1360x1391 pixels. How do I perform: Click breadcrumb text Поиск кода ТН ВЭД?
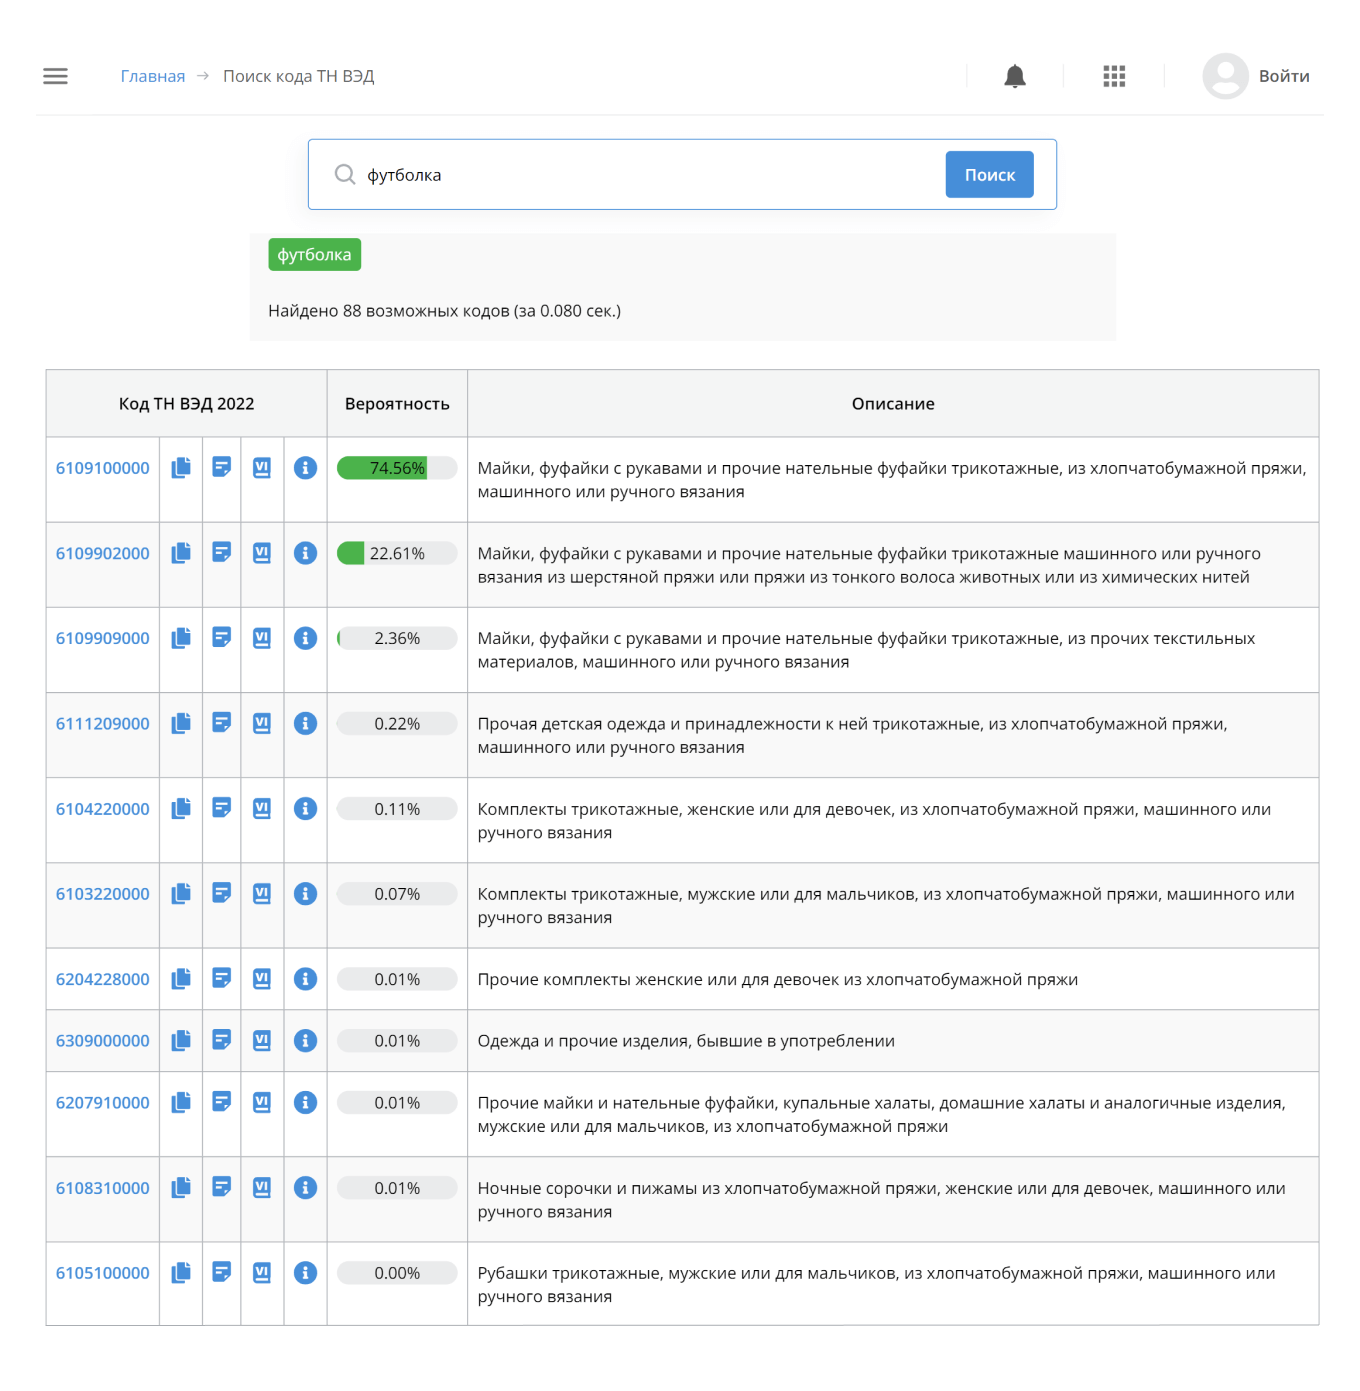coord(299,76)
